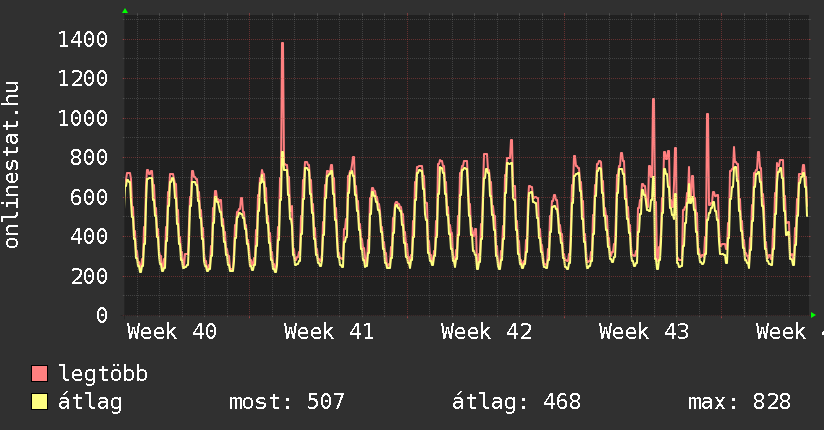Click the 1000 y-axis value

point(84,118)
